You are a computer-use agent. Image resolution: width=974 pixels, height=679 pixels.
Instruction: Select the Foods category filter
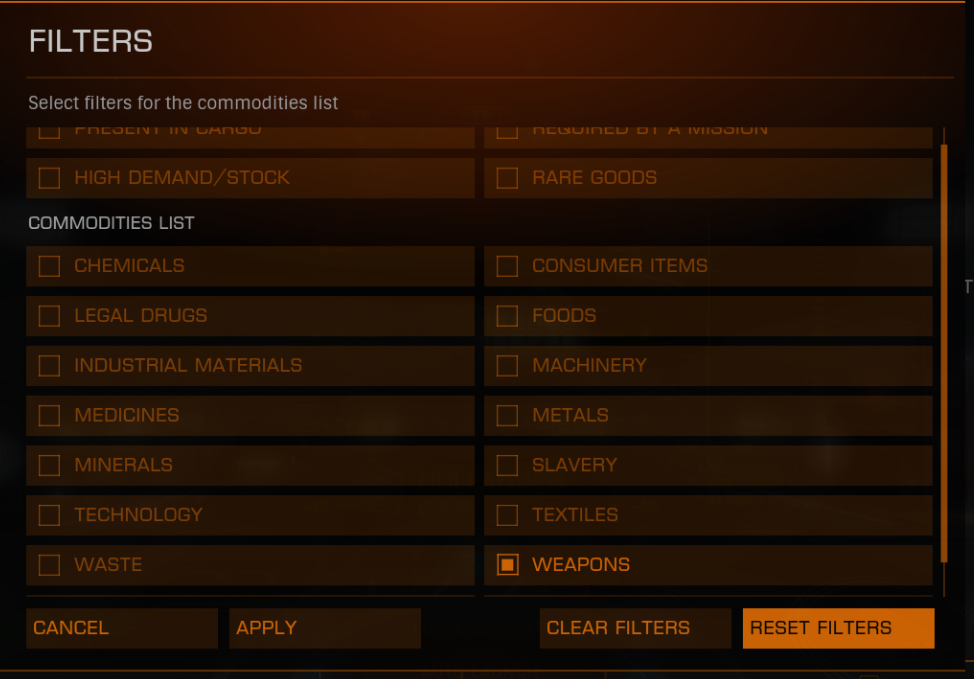(507, 316)
